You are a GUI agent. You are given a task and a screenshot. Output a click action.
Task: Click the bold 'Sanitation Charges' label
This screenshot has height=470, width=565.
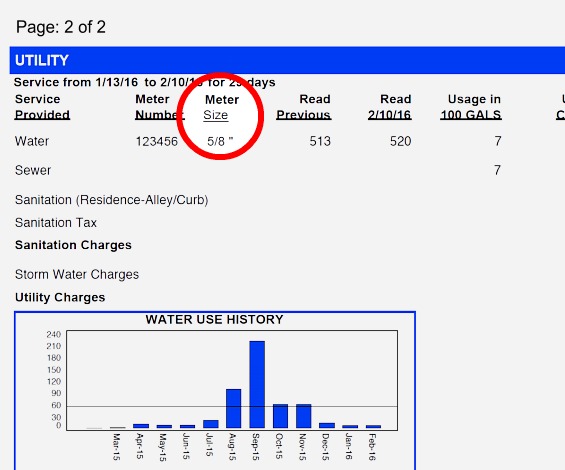(73, 245)
